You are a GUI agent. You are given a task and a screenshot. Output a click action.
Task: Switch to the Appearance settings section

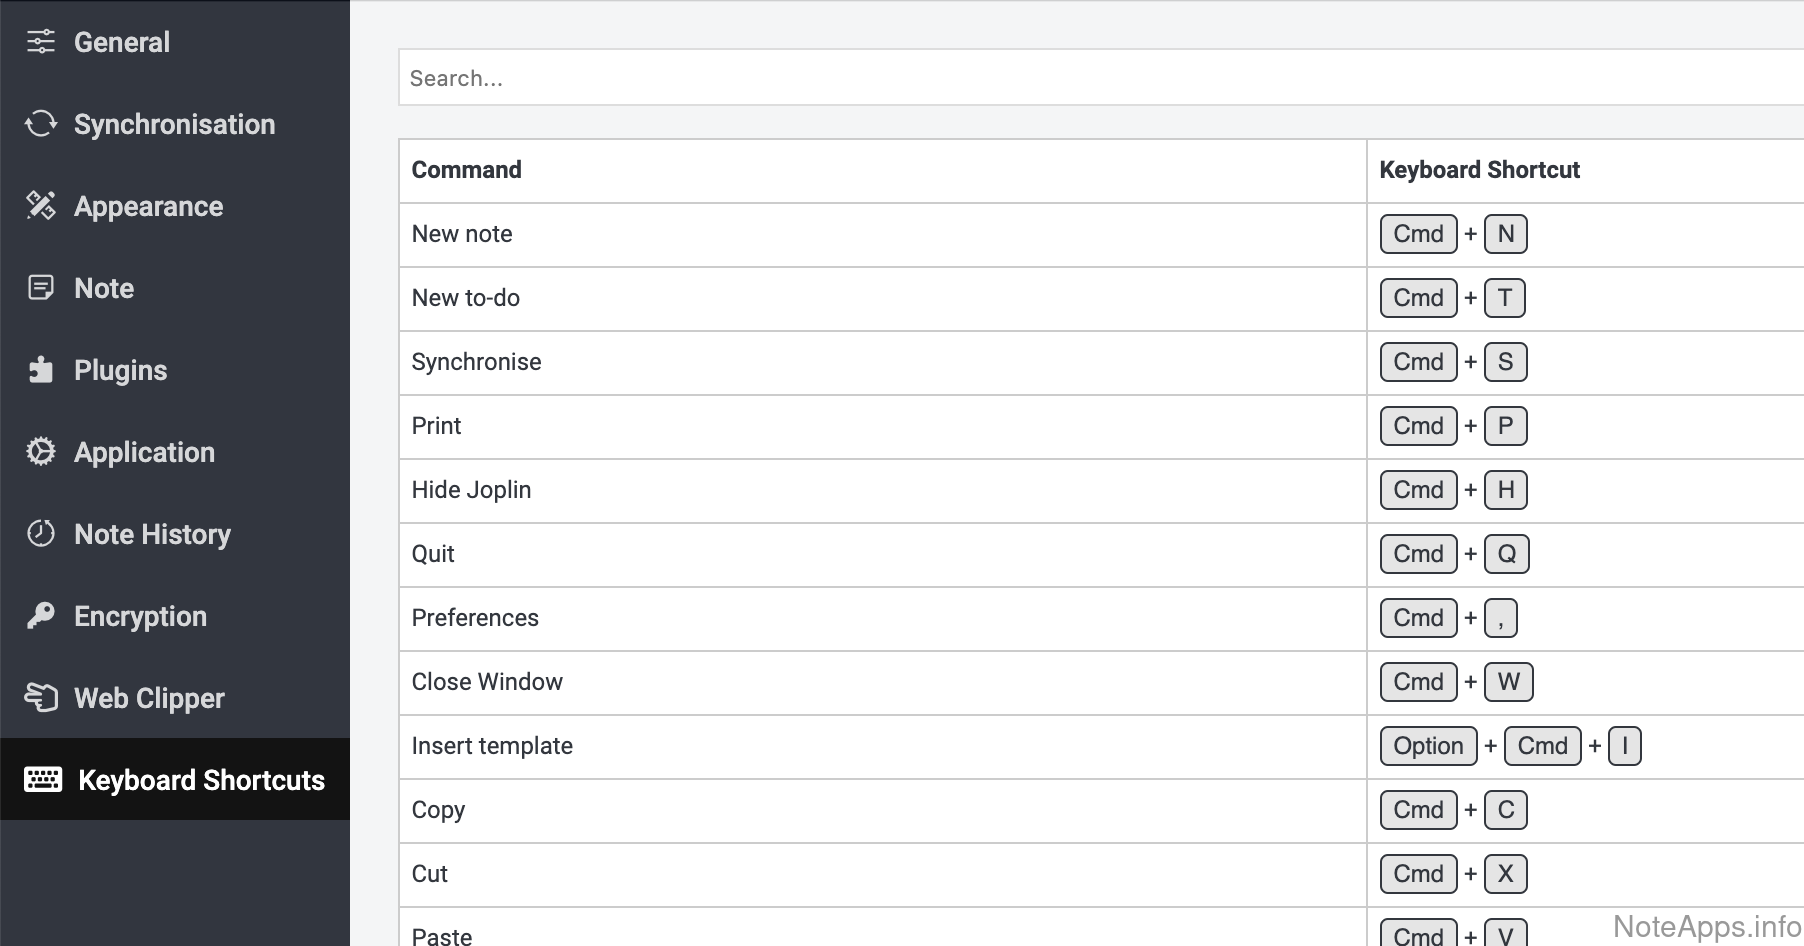[x=148, y=206]
